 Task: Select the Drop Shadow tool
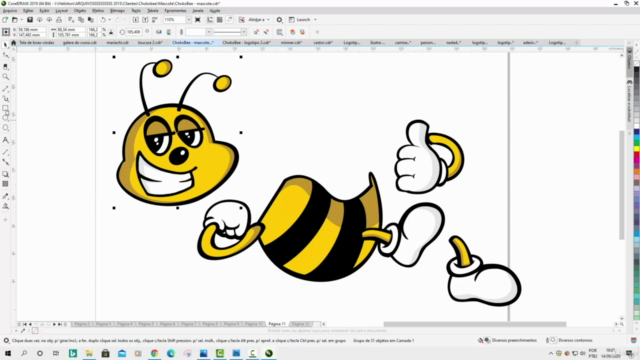point(5,174)
